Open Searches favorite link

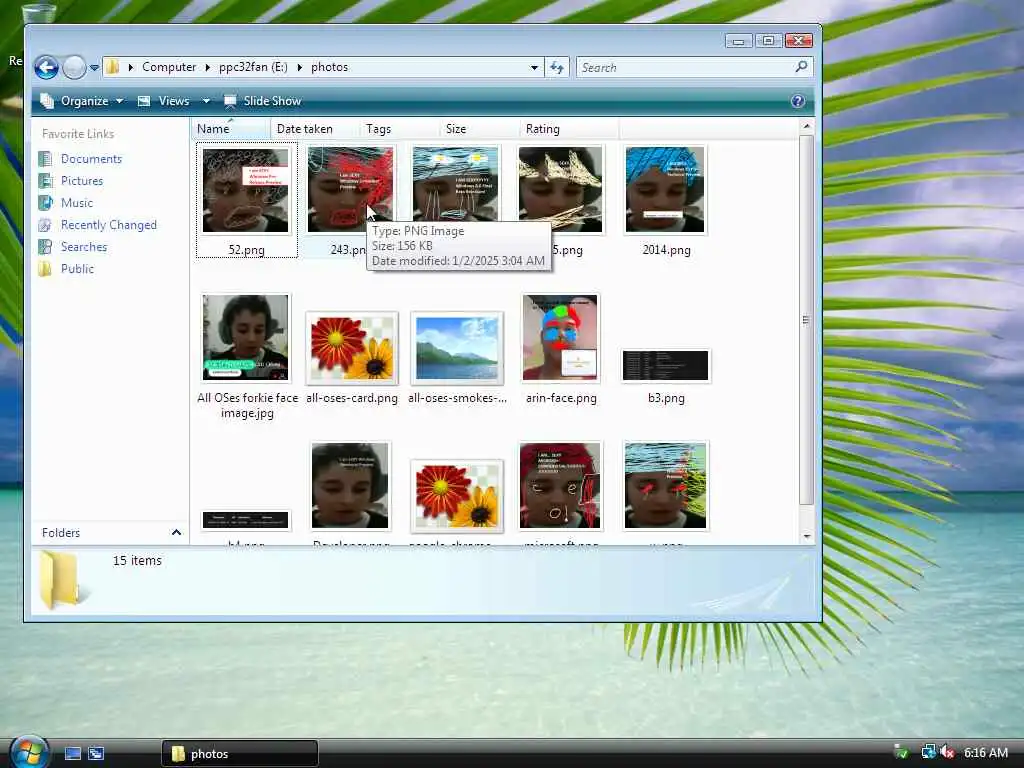[84, 247]
